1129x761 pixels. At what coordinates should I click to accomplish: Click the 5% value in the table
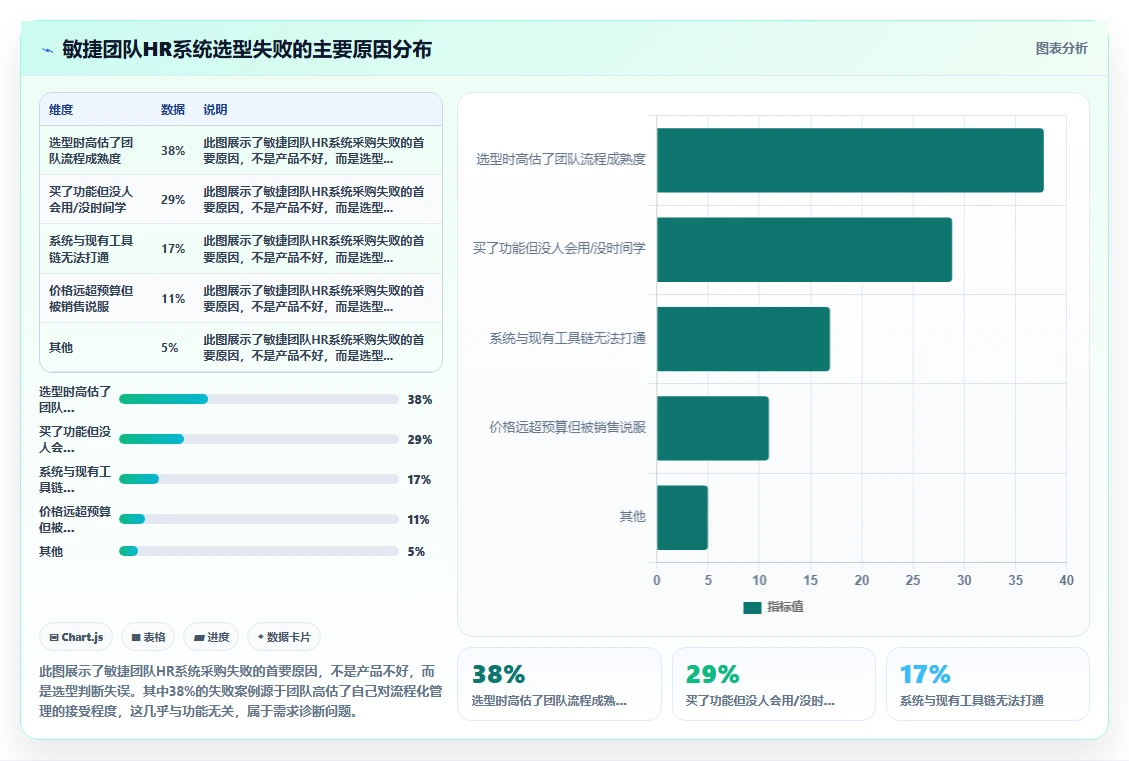170,347
